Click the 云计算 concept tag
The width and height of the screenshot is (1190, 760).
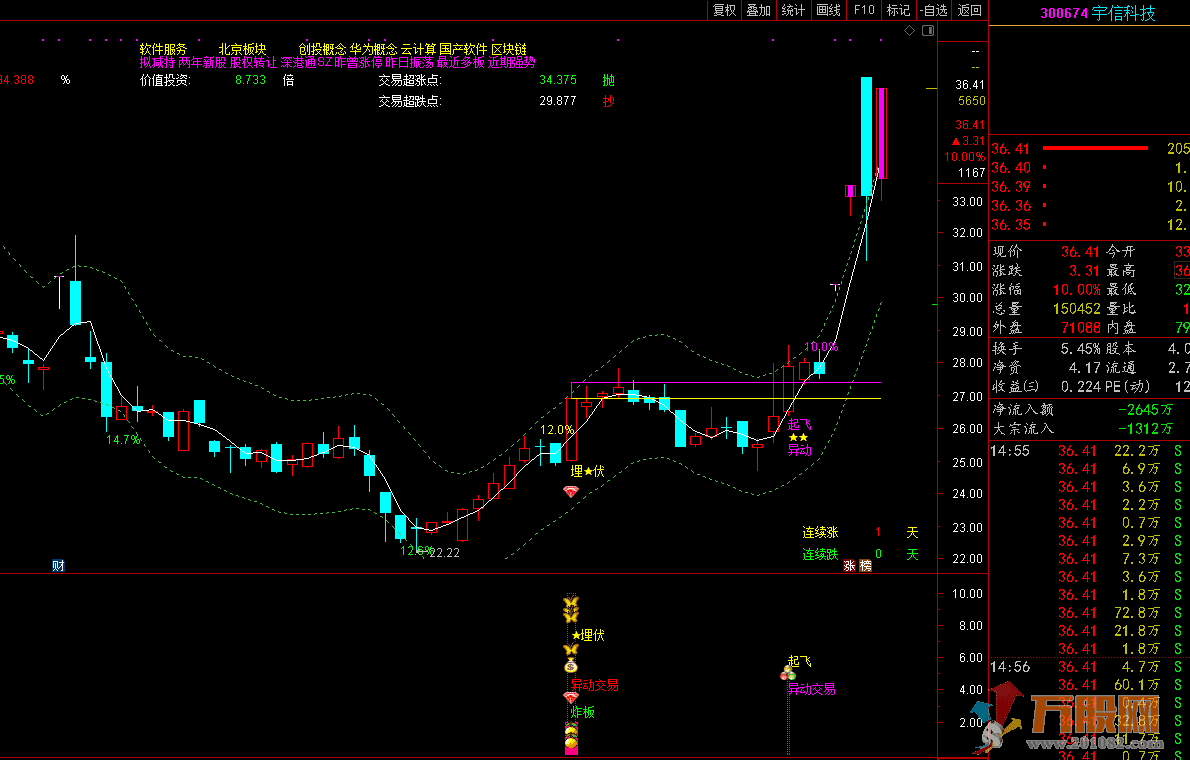(418, 49)
